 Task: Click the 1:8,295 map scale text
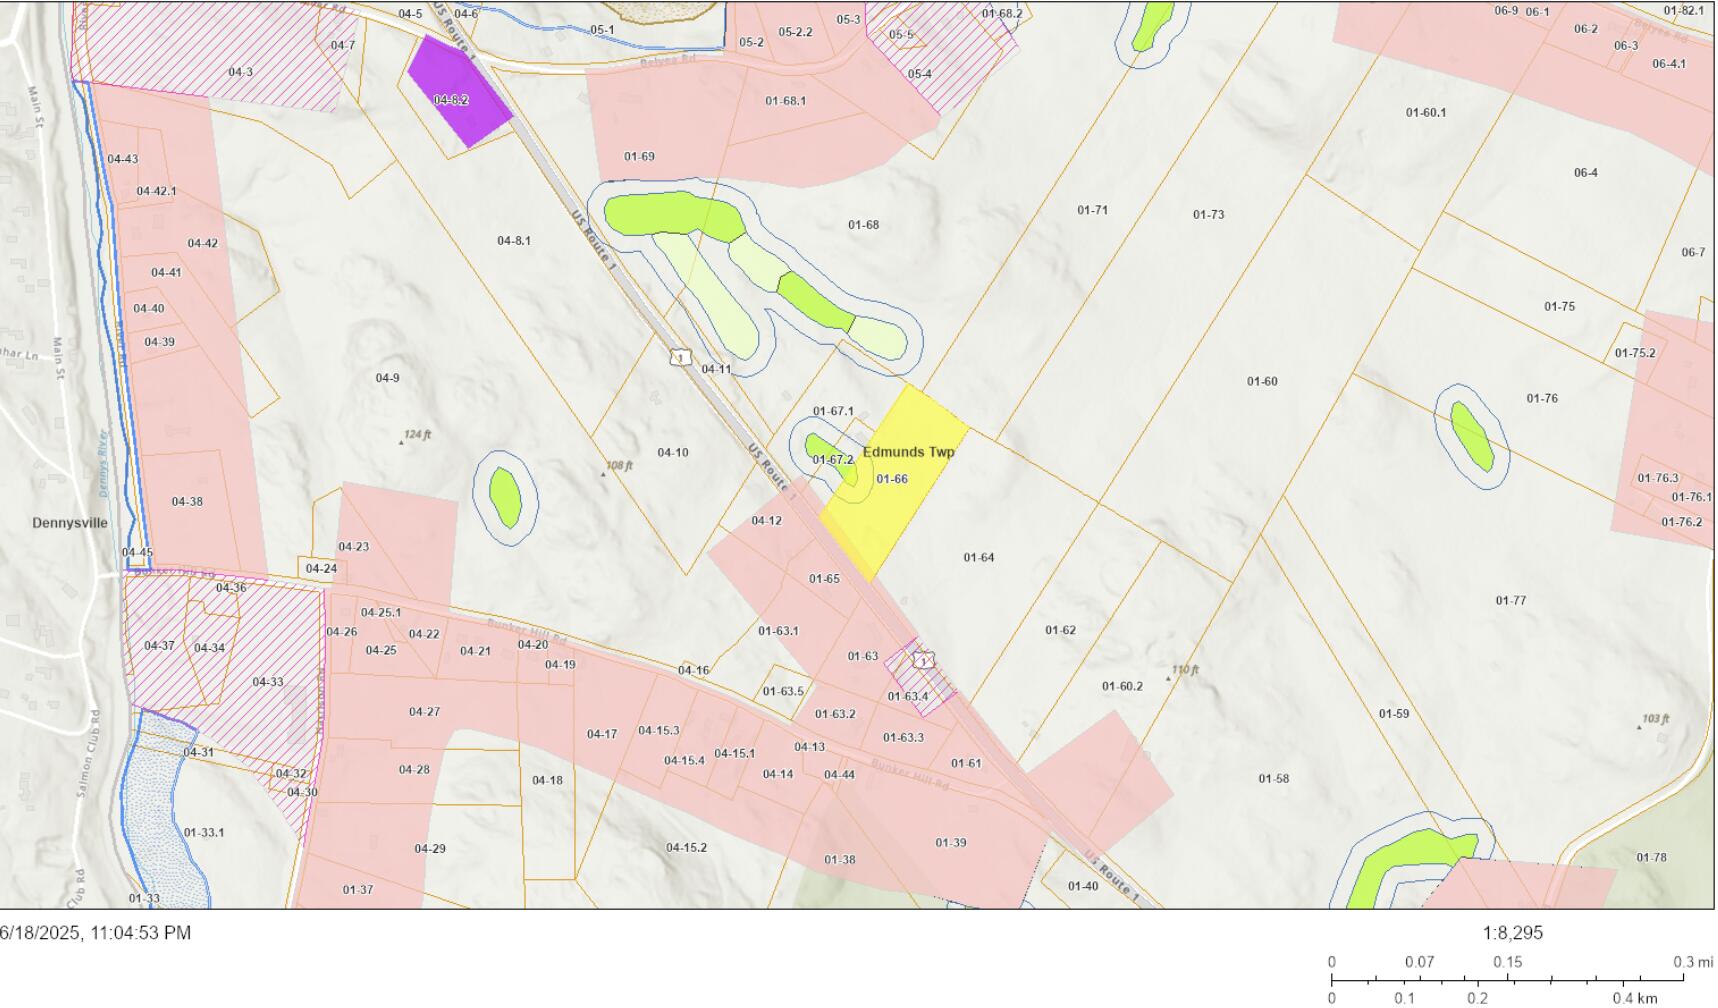point(1512,933)
